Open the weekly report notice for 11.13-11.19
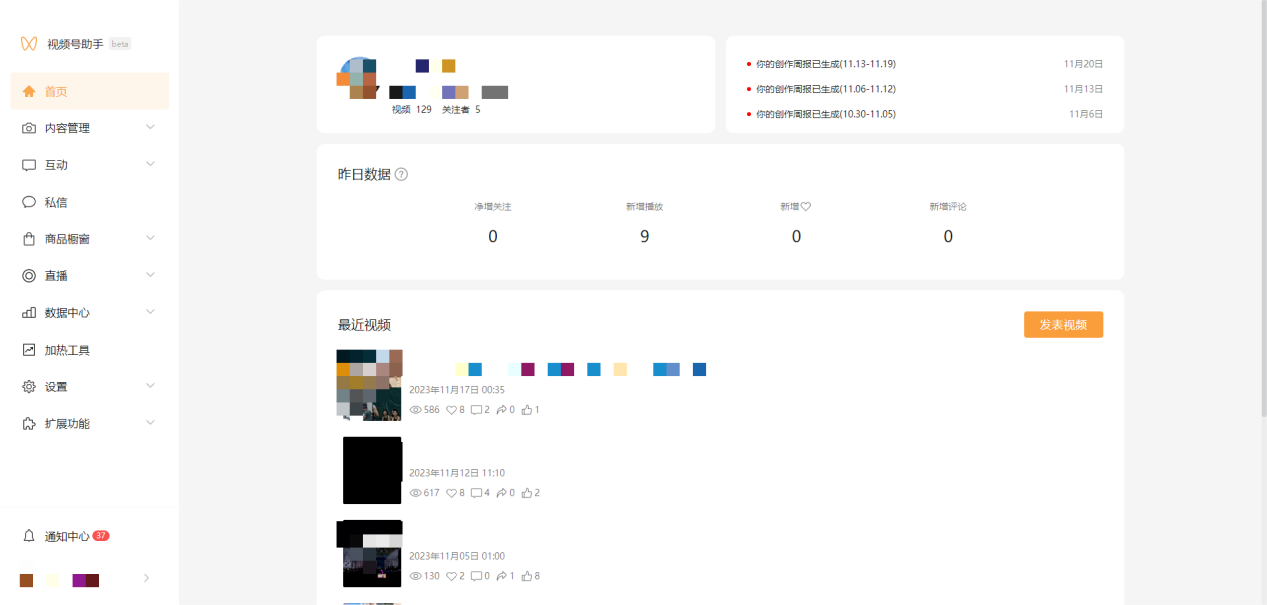The height and width of the screenshot is (605, 1267). [826, 64]
